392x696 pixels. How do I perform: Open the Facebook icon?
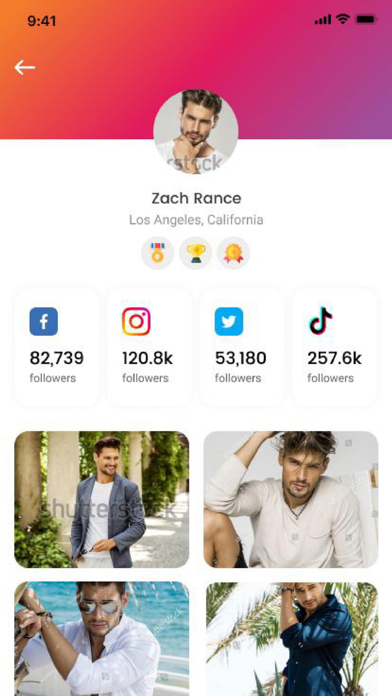[44, 321]
